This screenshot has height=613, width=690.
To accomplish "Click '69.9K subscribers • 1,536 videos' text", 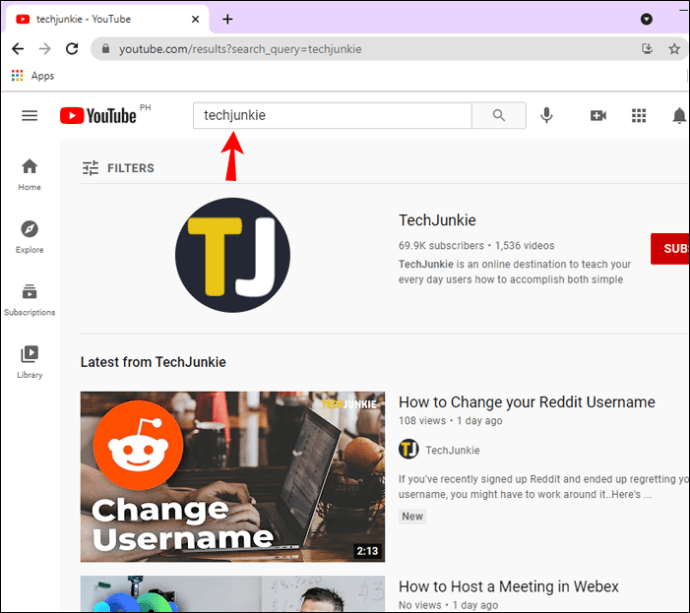I will [476, 246].
